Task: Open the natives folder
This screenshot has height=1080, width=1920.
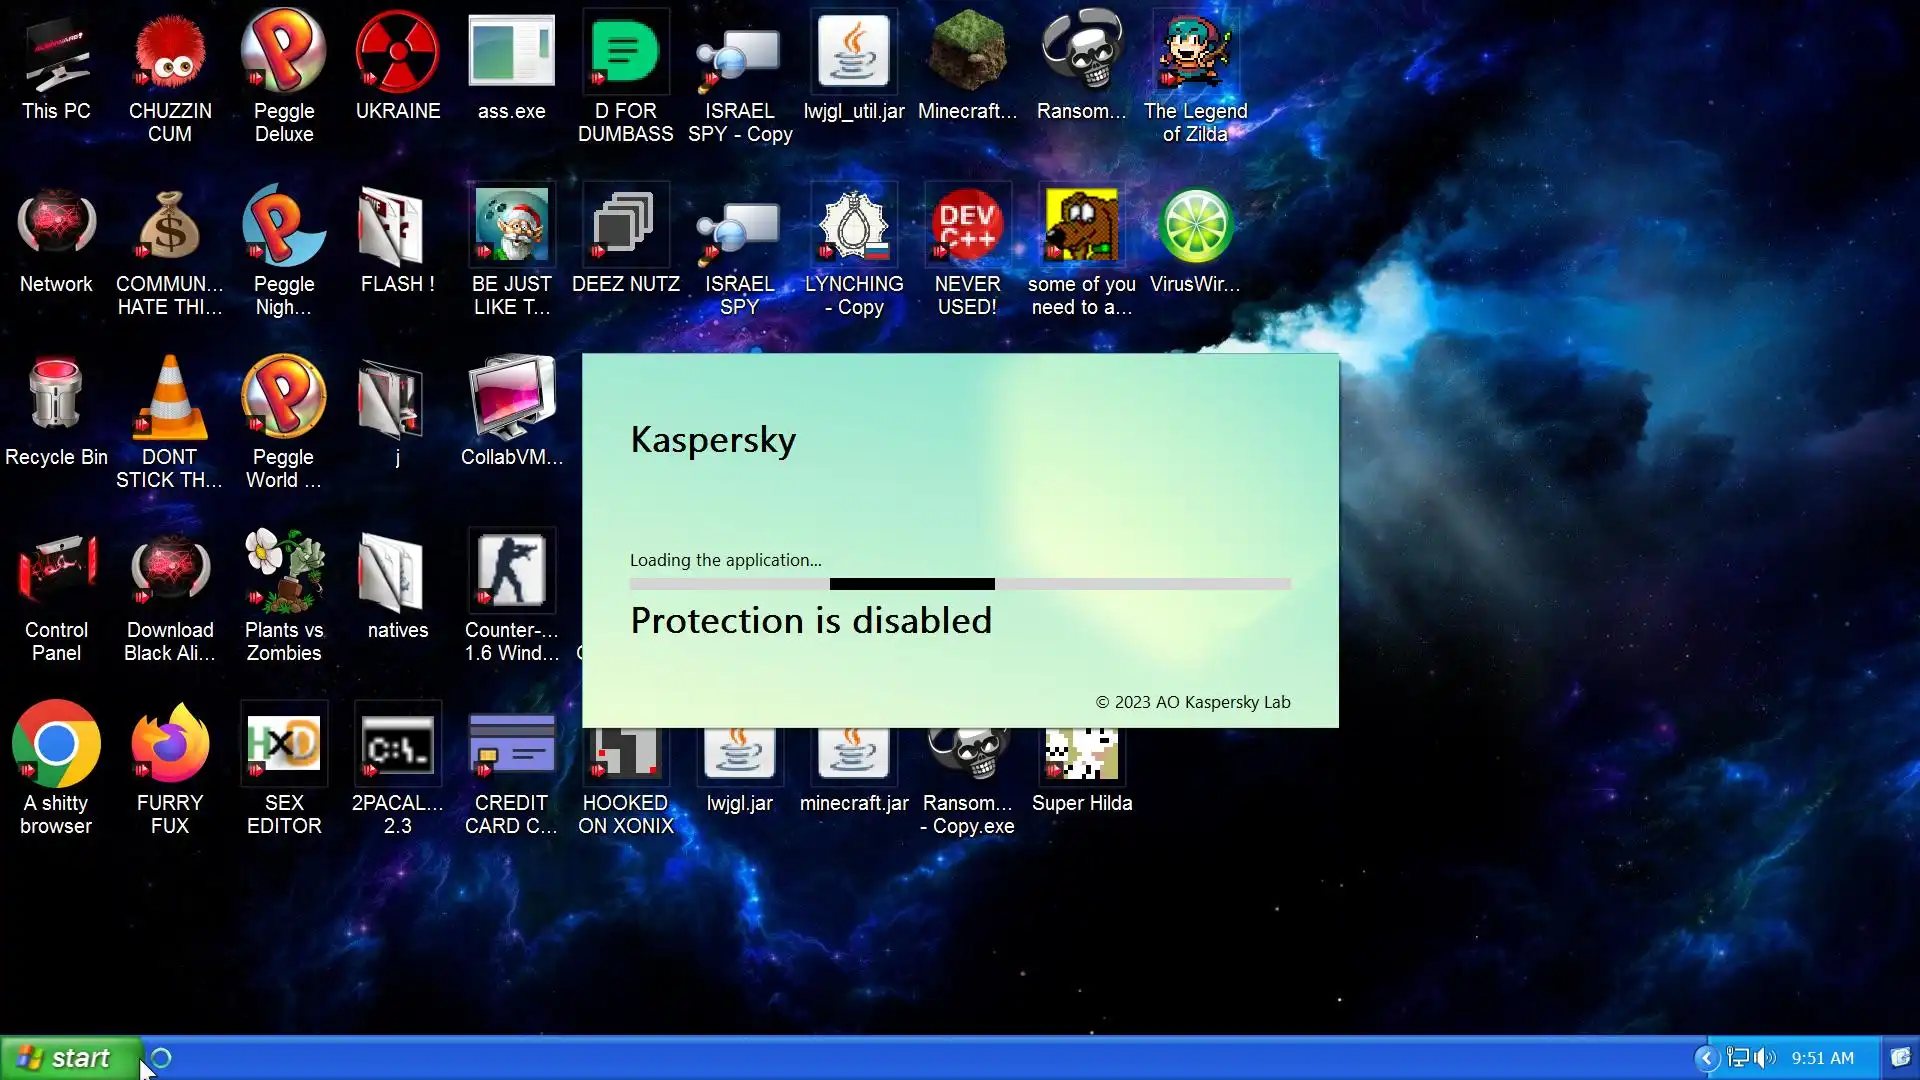Action: pyautogui.click(x=397, y=572)
